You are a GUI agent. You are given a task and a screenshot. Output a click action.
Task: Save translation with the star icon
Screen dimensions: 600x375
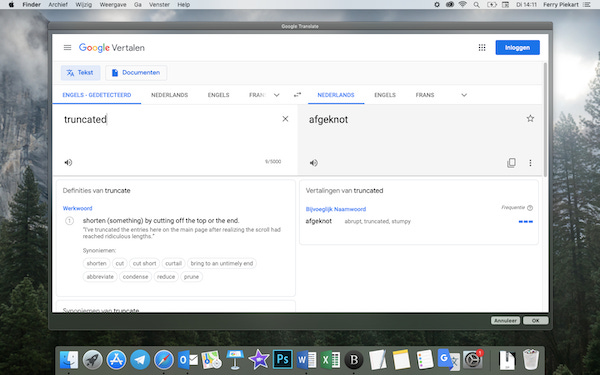click(x=530, y=118)
